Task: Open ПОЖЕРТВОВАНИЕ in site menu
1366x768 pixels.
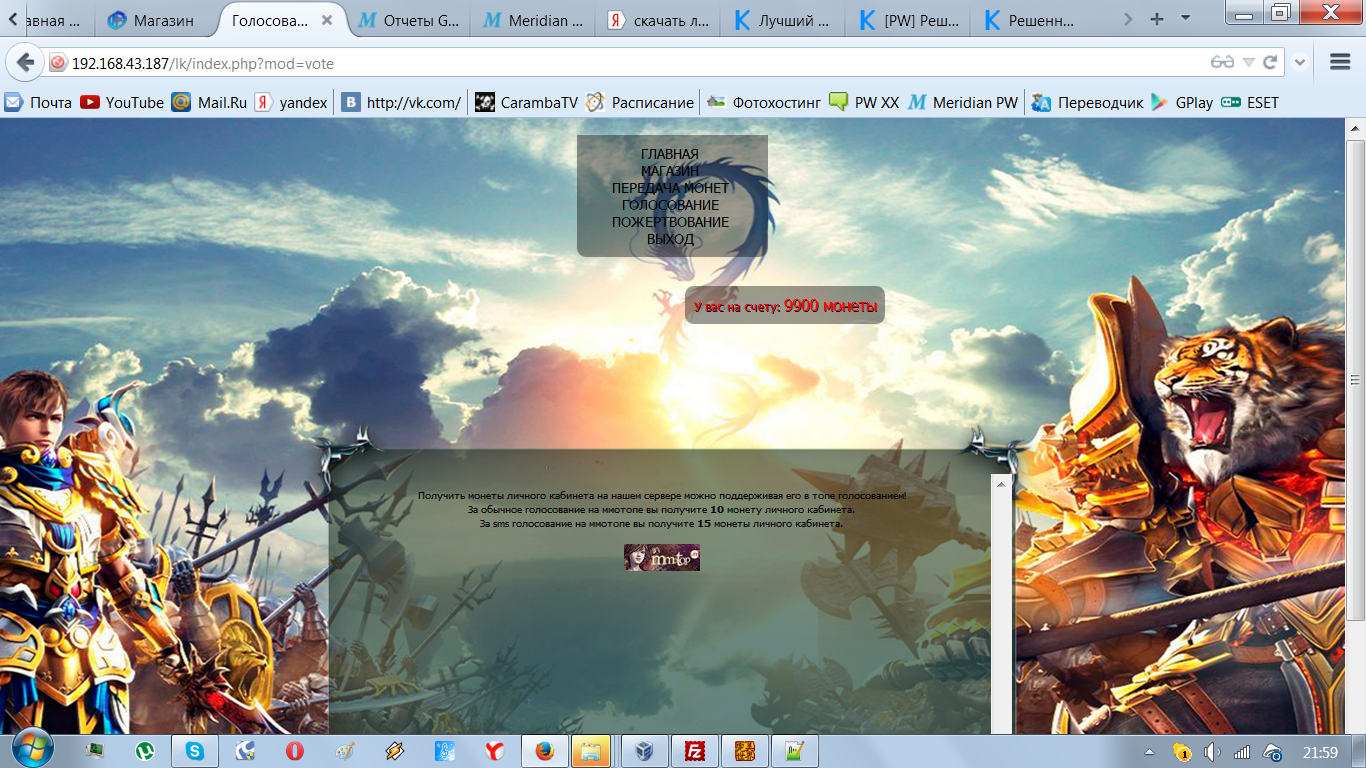Action: [670, 222]
